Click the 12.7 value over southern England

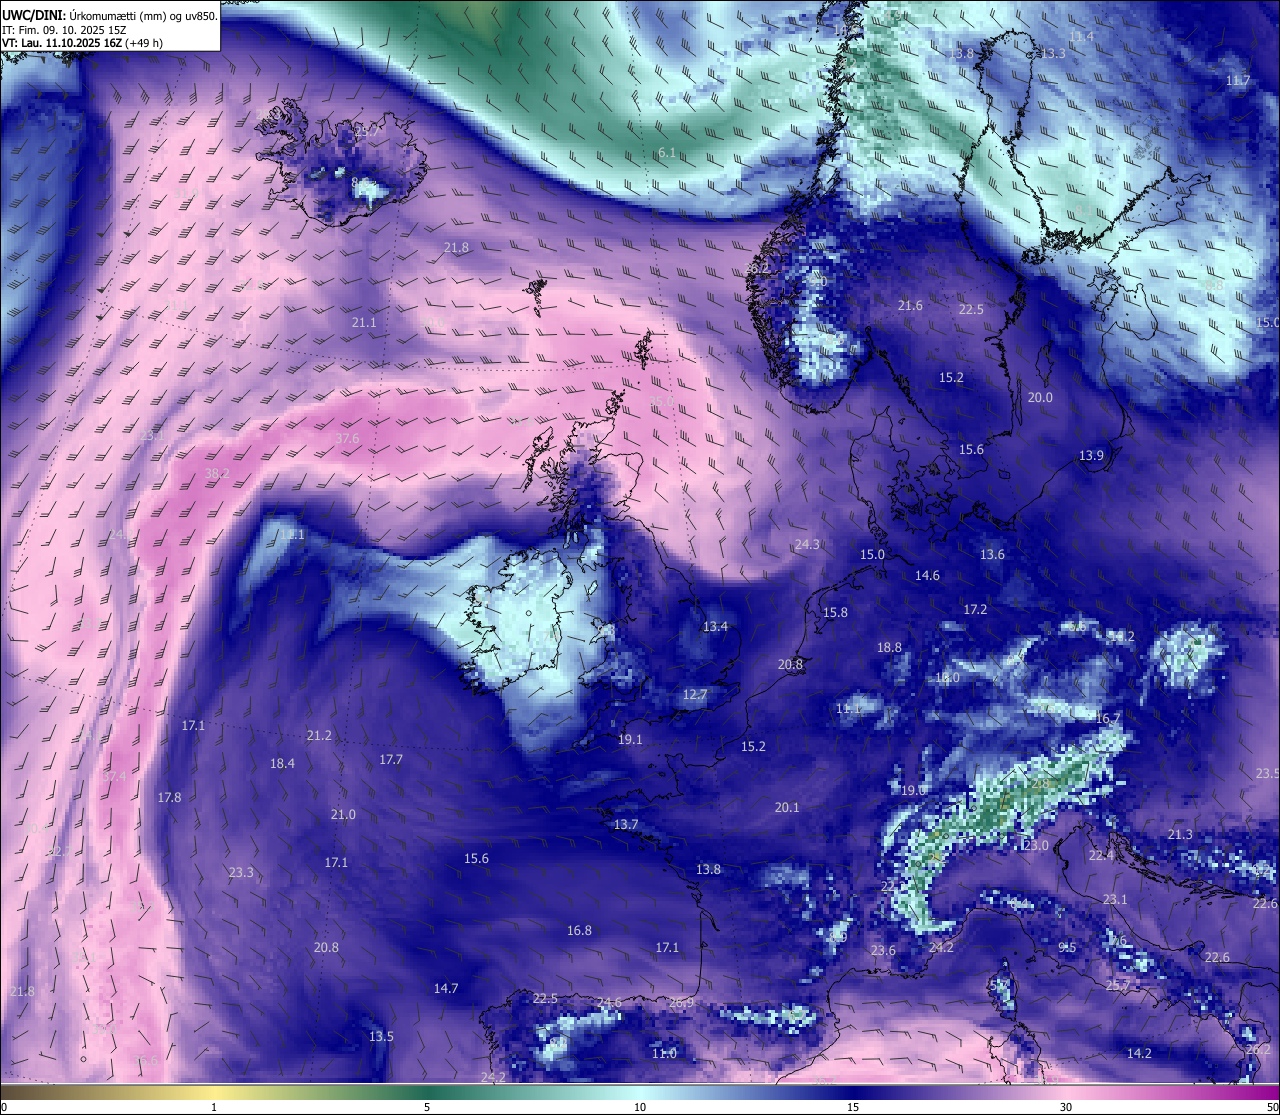click(695, 694)
